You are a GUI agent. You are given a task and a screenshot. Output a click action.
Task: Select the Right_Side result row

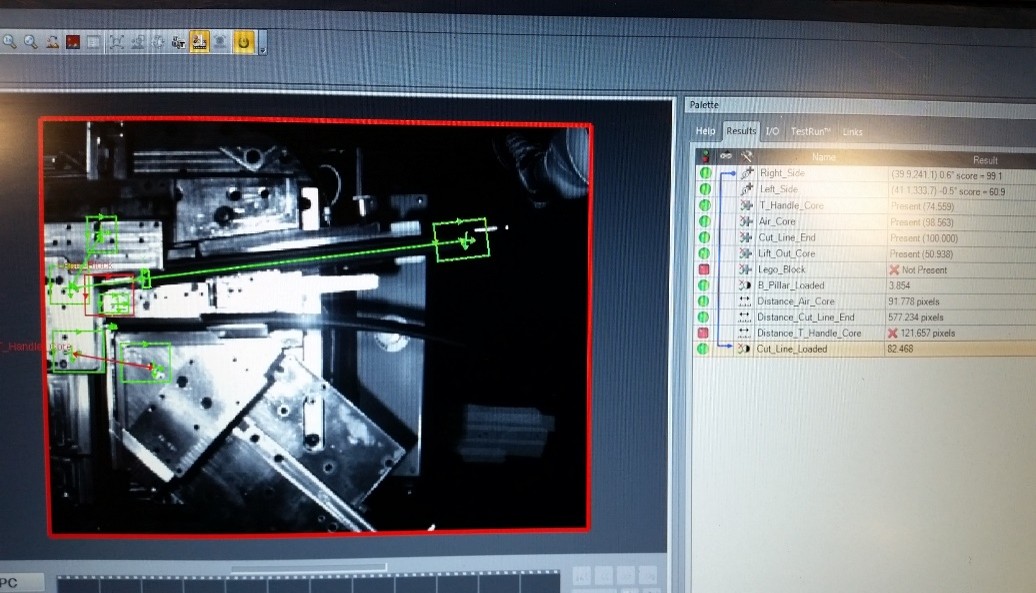tap(781, 173)
